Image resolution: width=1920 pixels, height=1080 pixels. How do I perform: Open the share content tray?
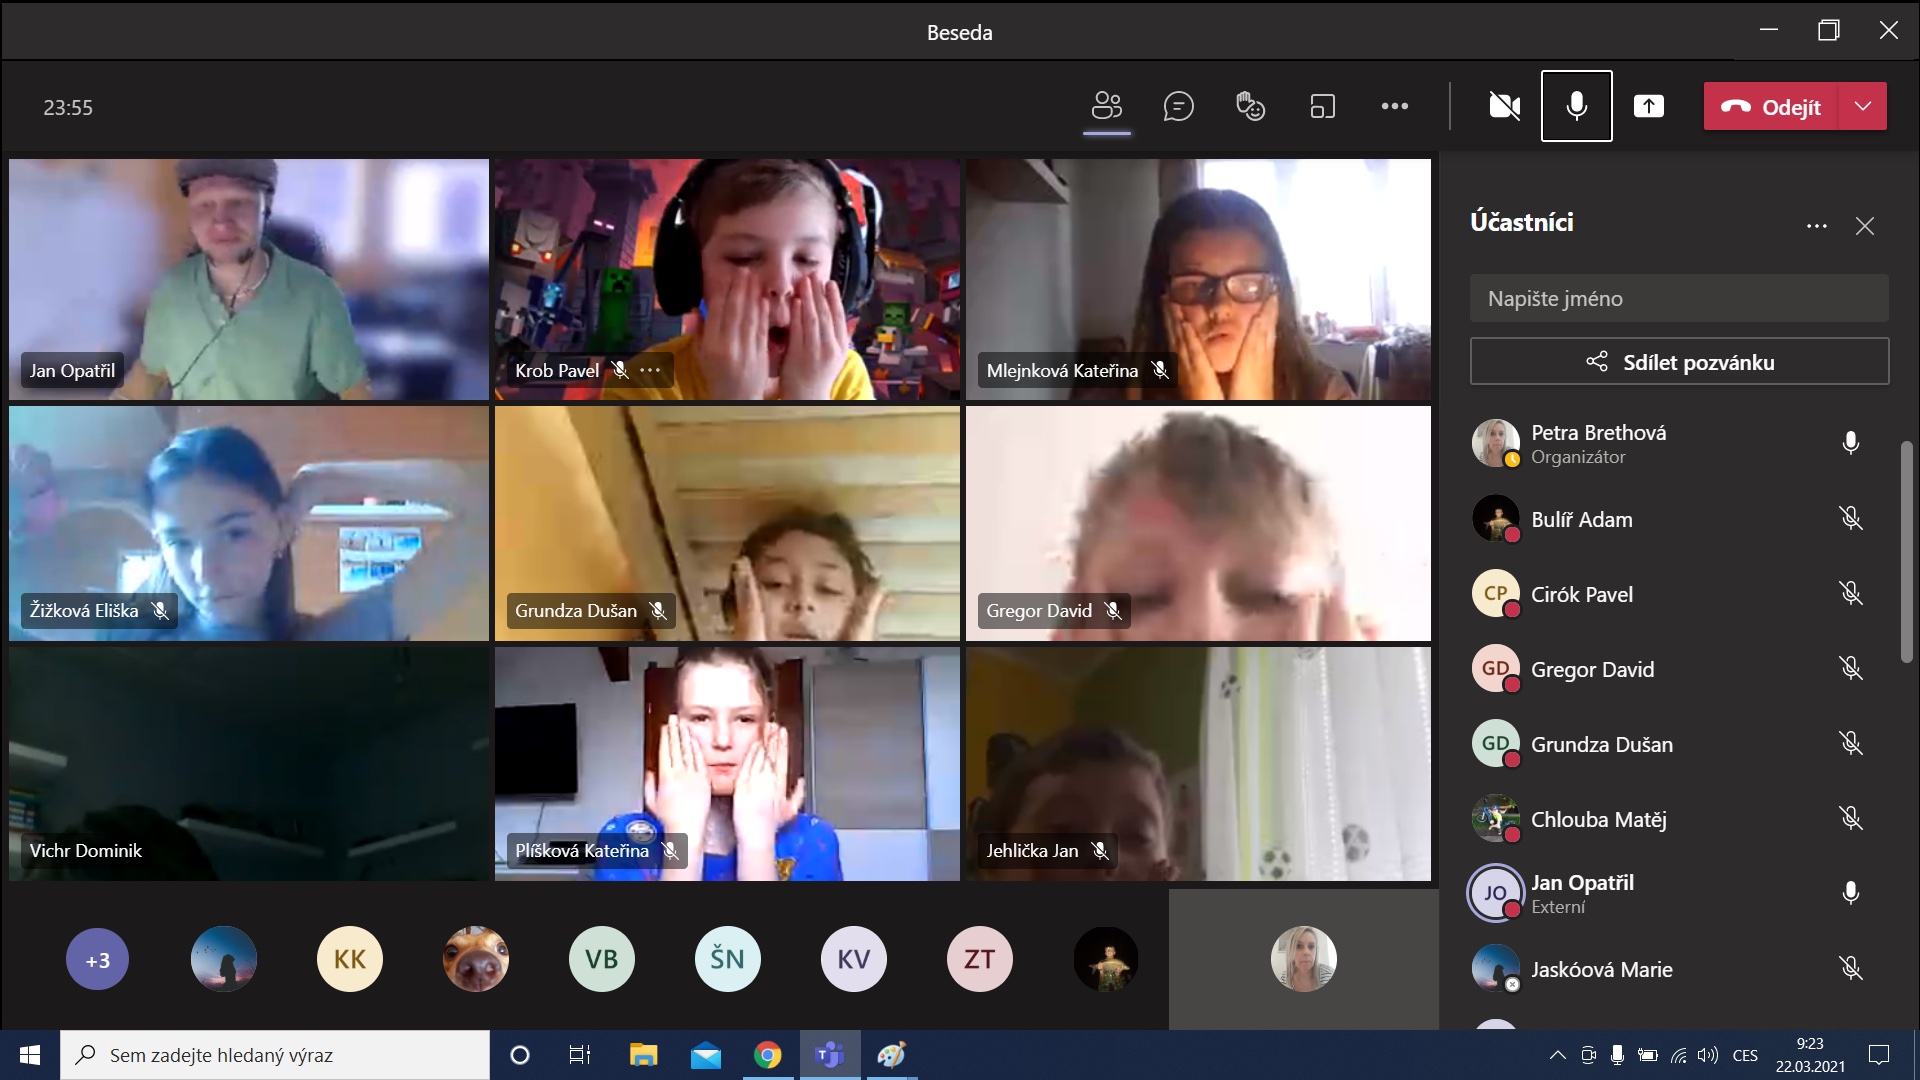(1648, 106)
